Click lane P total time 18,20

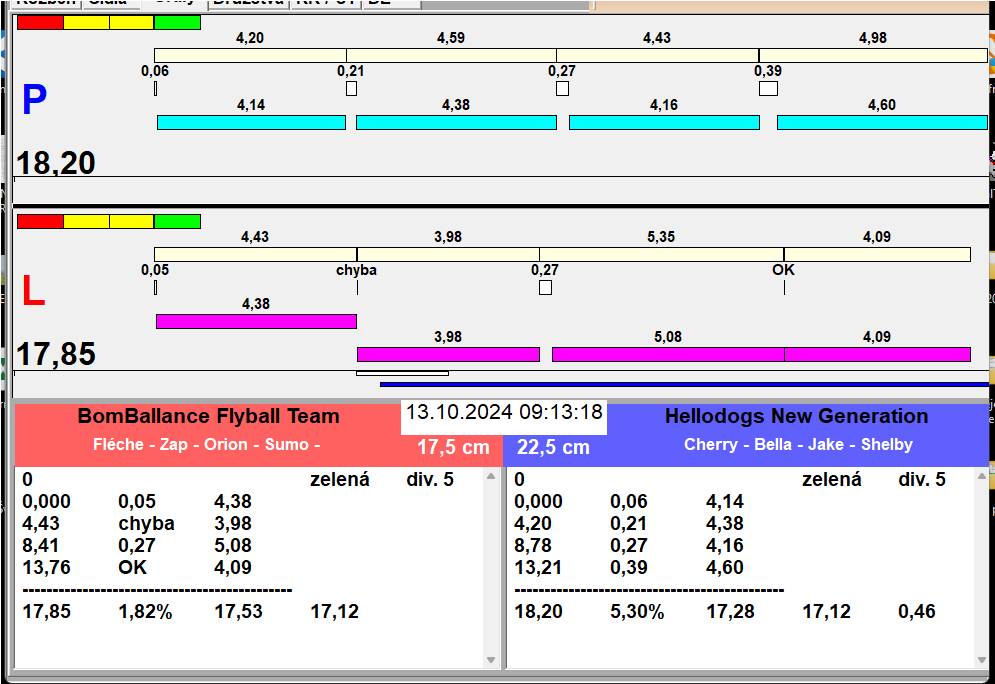point(56,163)
